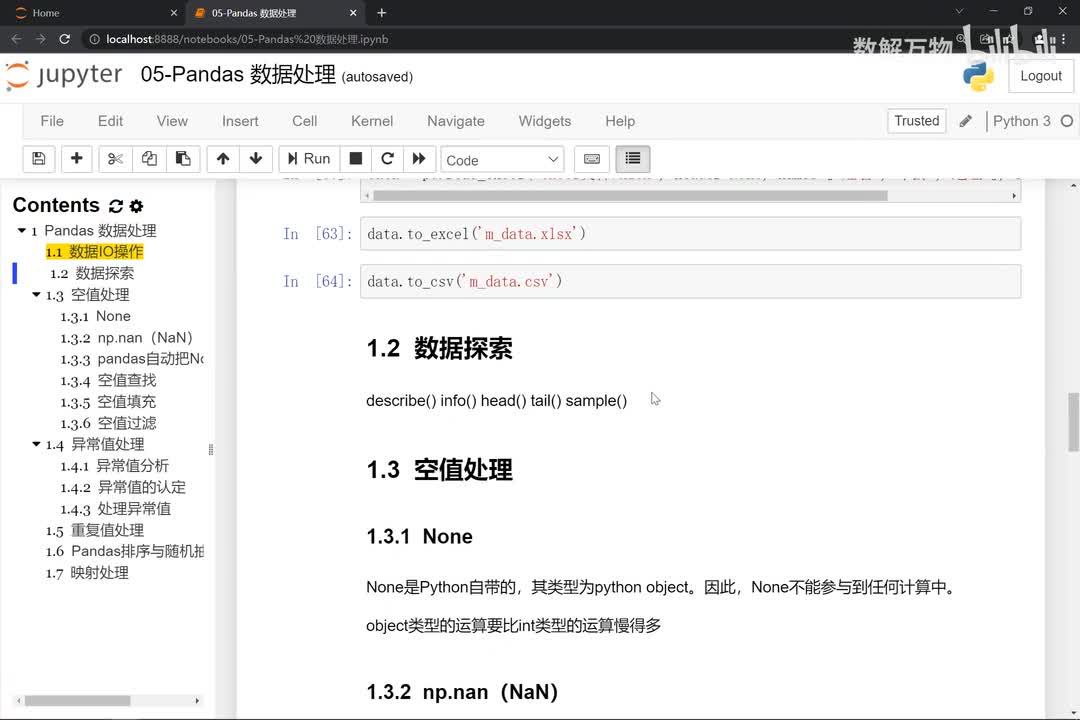Open the Kernel menu
This screenshot has width=1080, height=720.
[372, 121]
